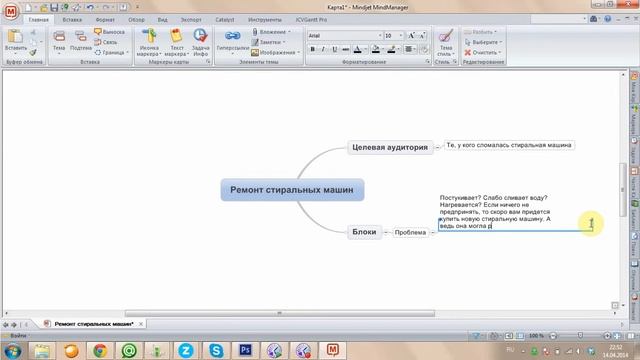This screenshot has width=640, height=360.
Task: Toggle Italic formatting
Action: click(x=323, y=49)
